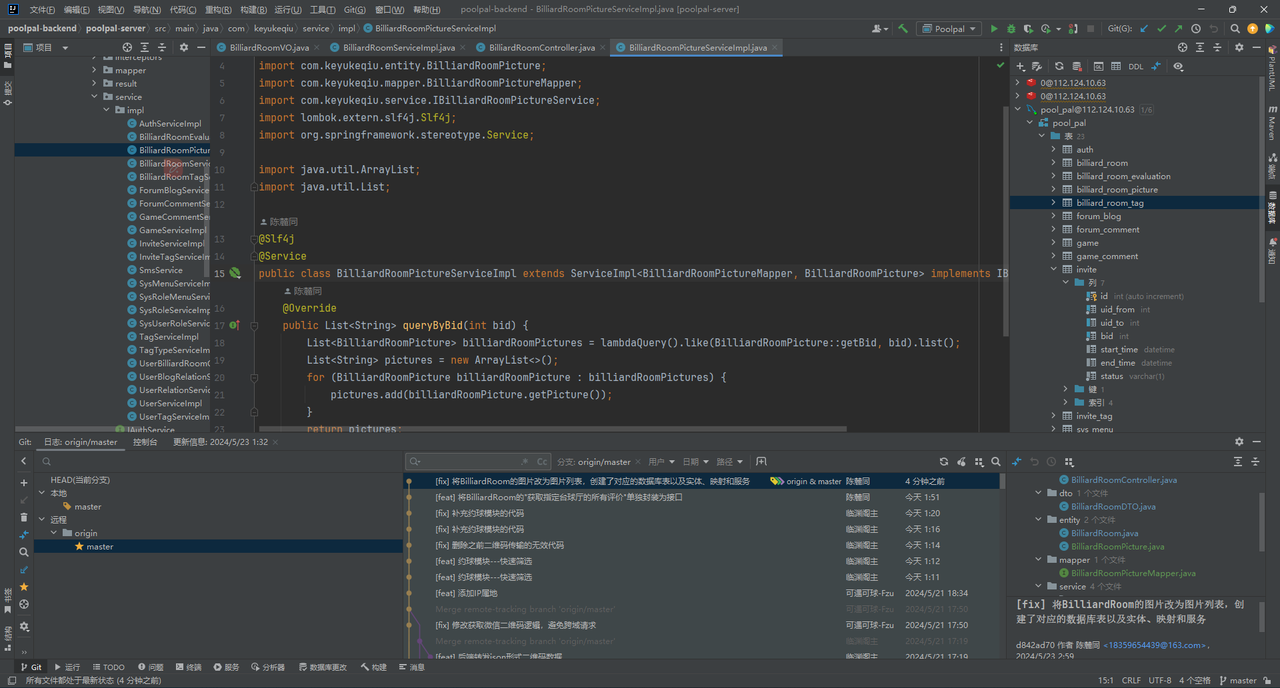Viewport: 1280px width, 688px height.
Task: Click the author email link in commit details
Action: [1154, 645]
